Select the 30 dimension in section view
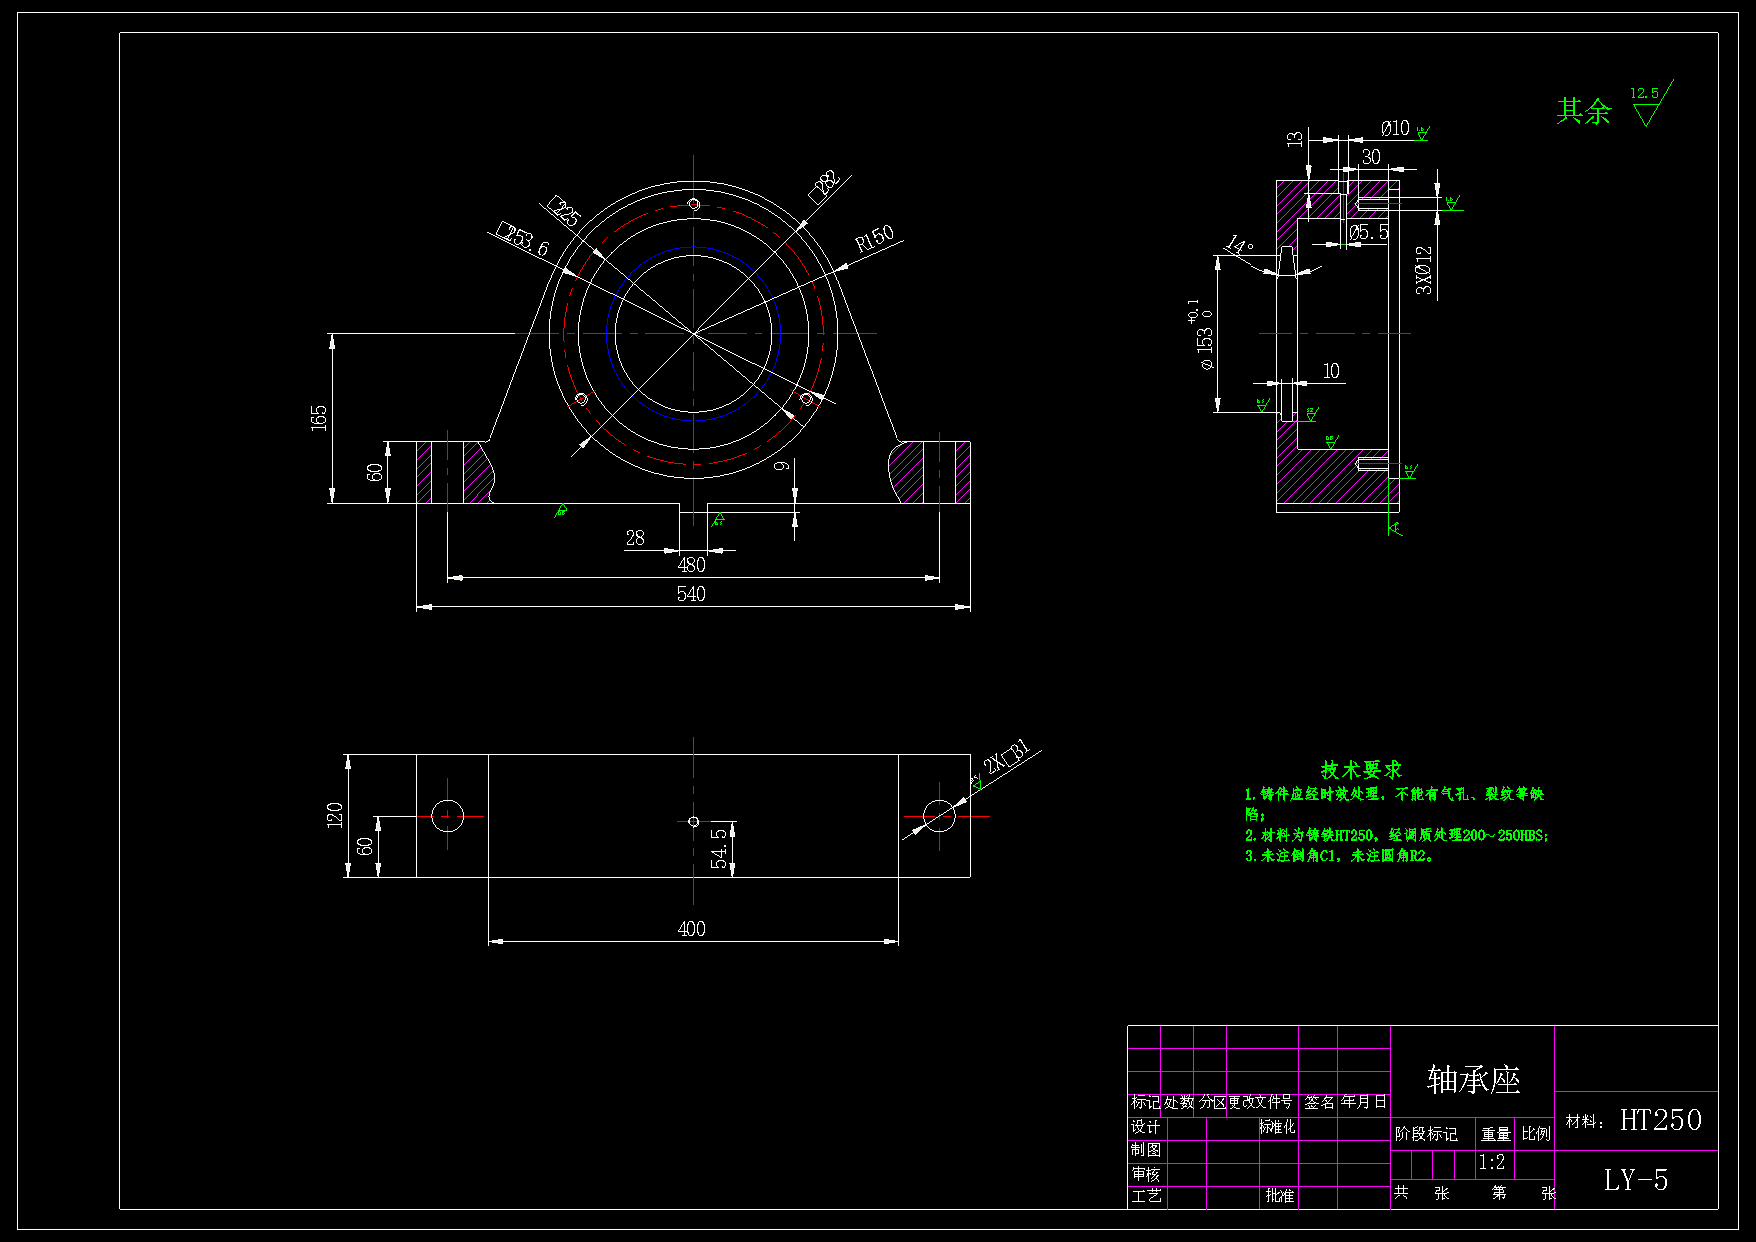 (x=1371, y=156)
